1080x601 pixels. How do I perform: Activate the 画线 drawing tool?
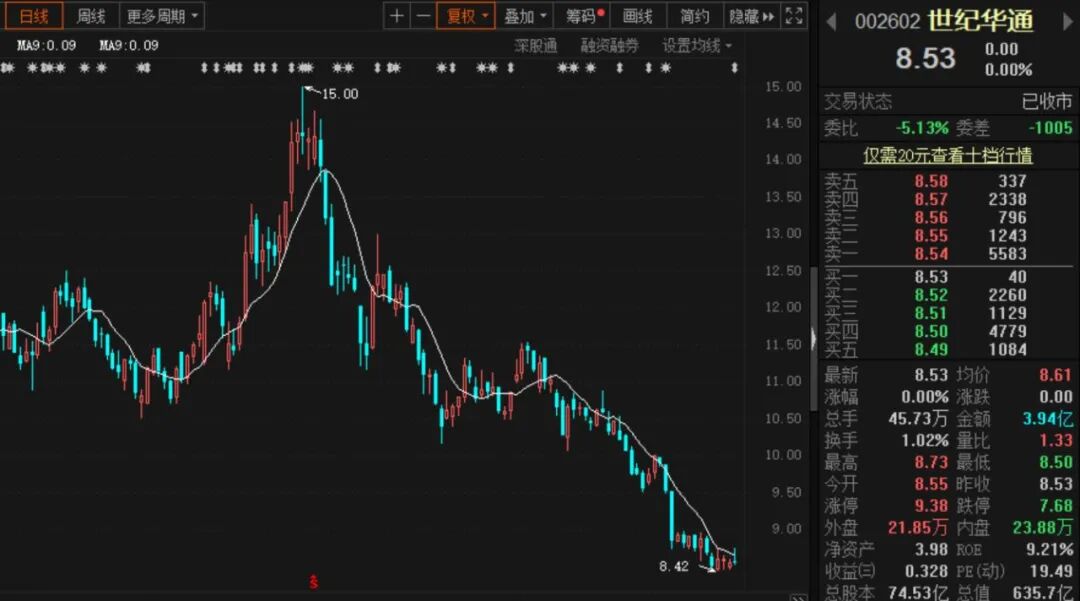pos(638,16)
